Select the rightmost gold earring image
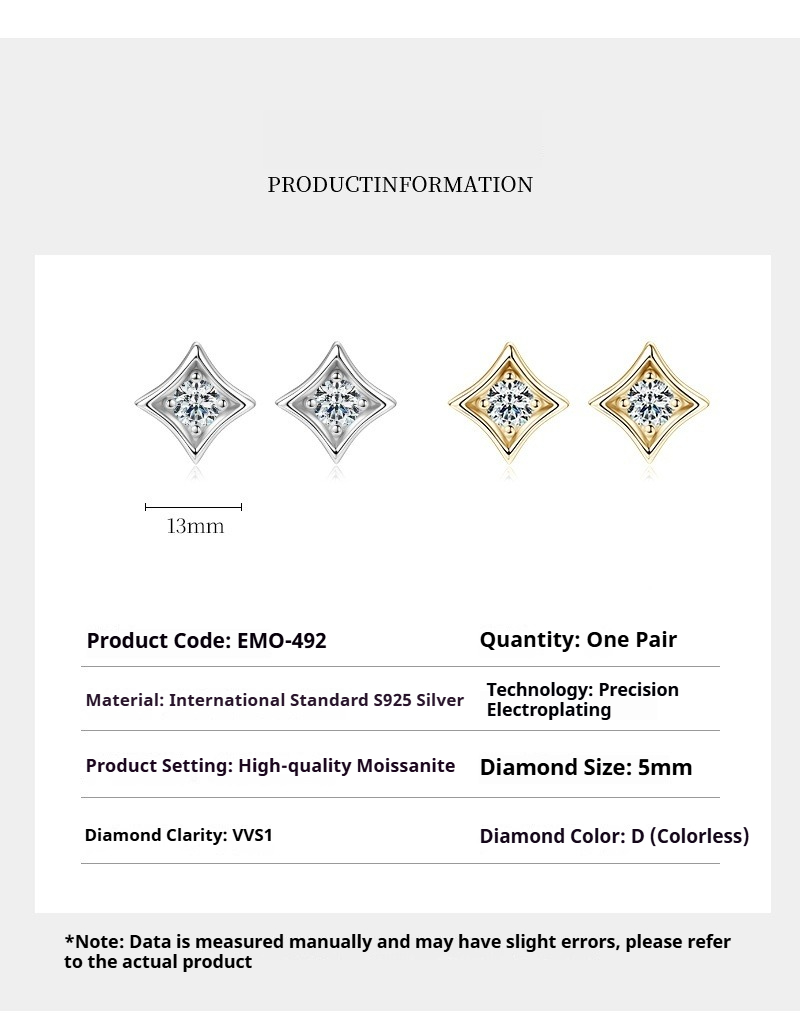 (651, 402)
